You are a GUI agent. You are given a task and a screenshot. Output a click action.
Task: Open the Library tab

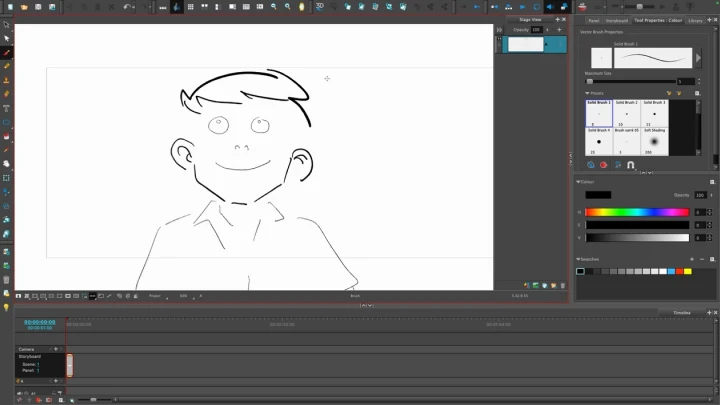tap(695, 20)
